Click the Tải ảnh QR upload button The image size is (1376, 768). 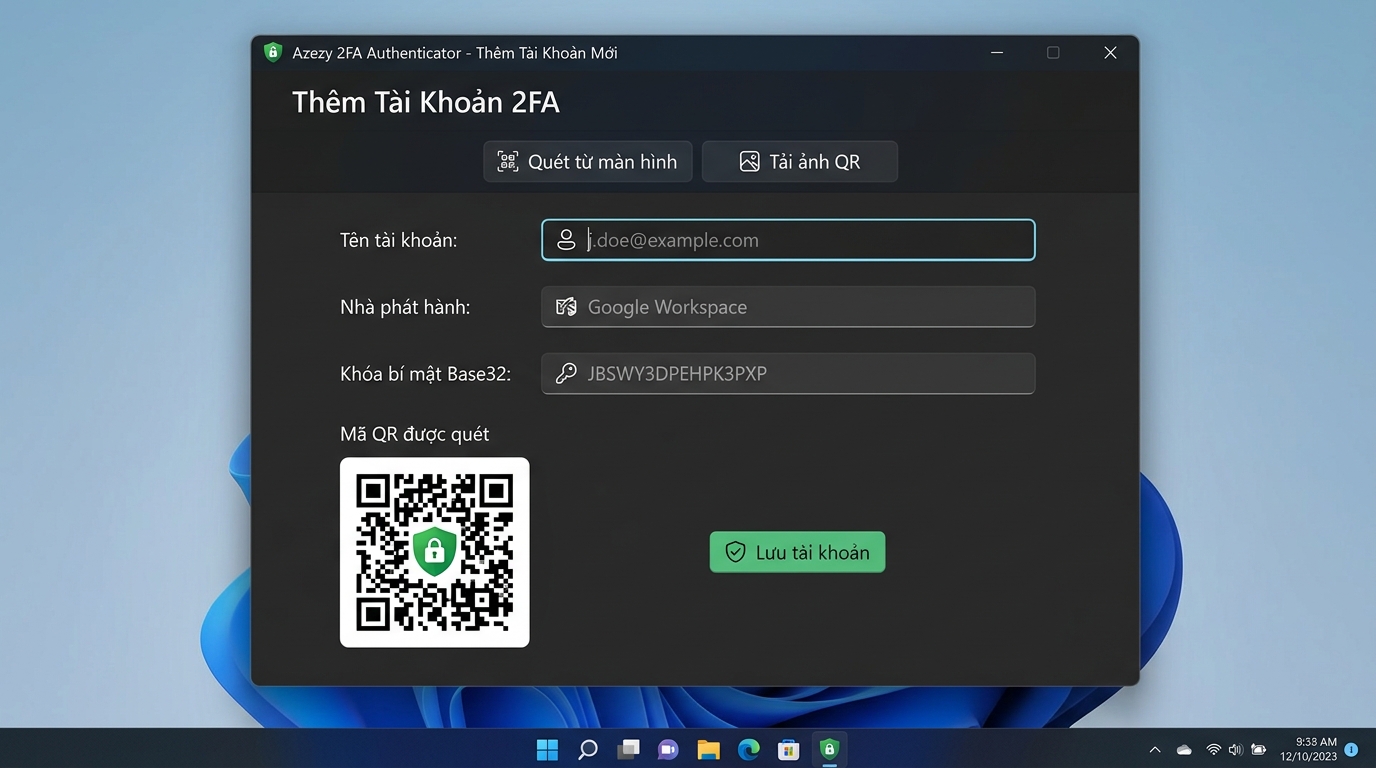click(x=800, y=161)
